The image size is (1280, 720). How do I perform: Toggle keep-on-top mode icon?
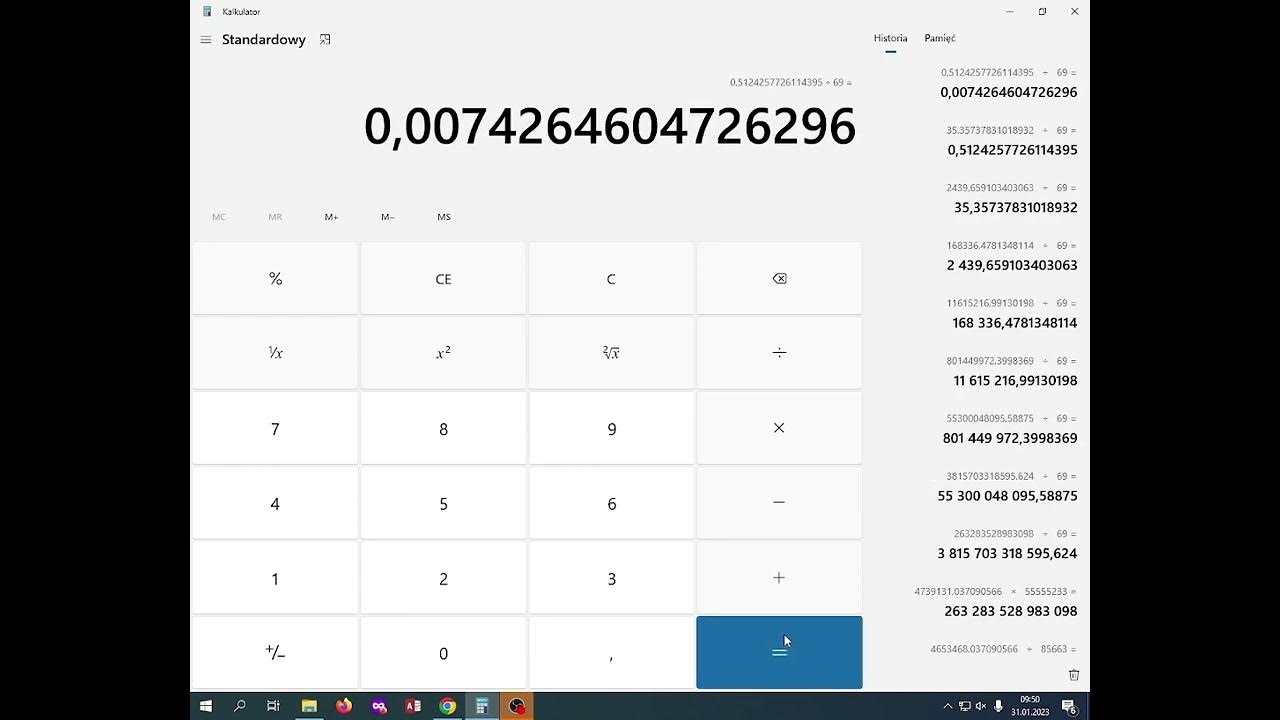pos(325,40)
